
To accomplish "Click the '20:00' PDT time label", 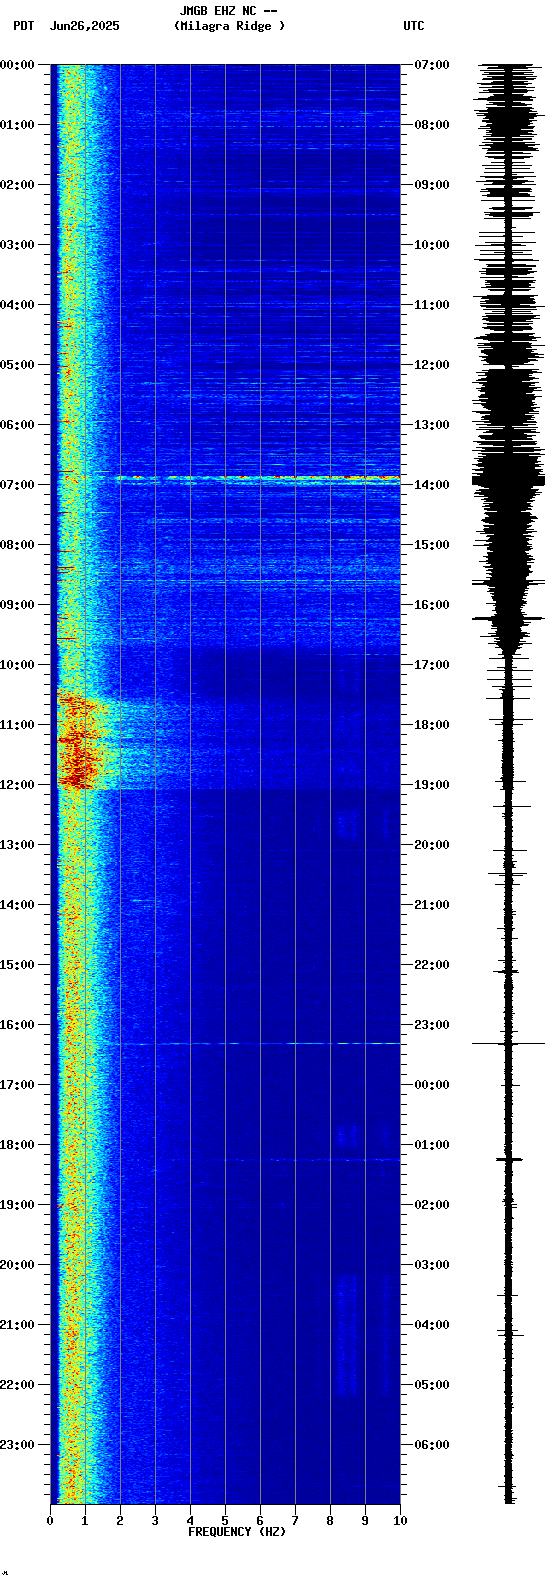I will pyautogui.click(x=18, y=1265).
